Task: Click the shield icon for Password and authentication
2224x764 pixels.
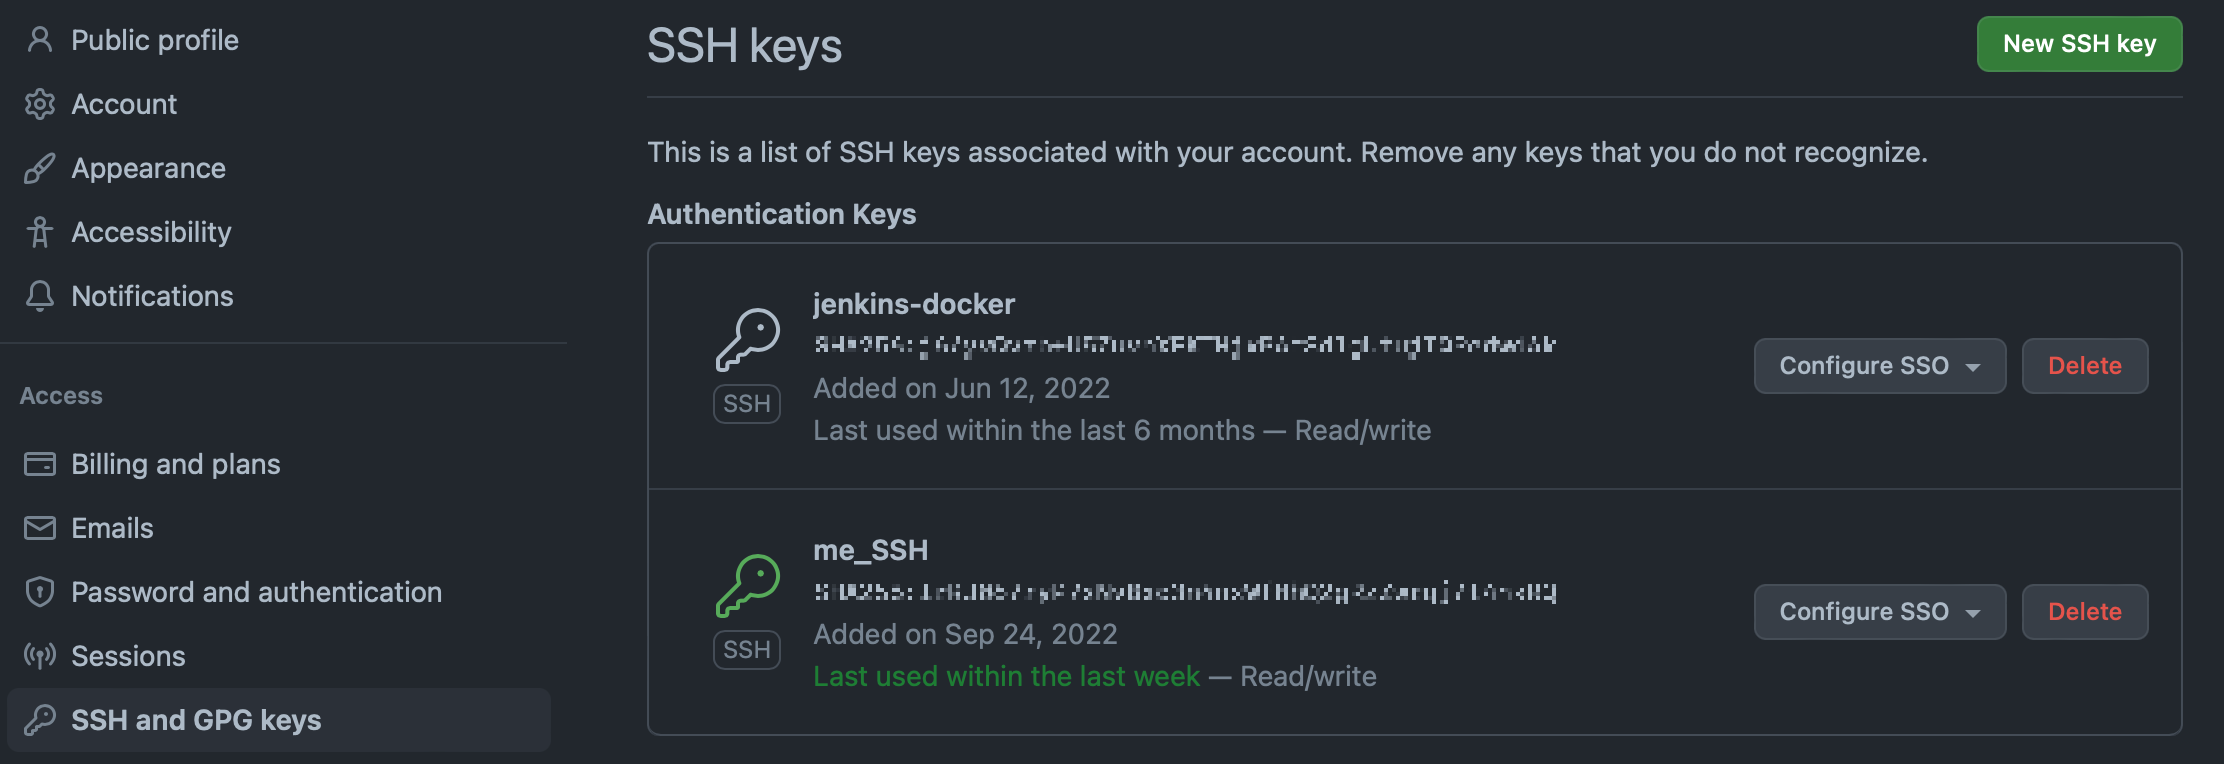Action: [40, 592]
